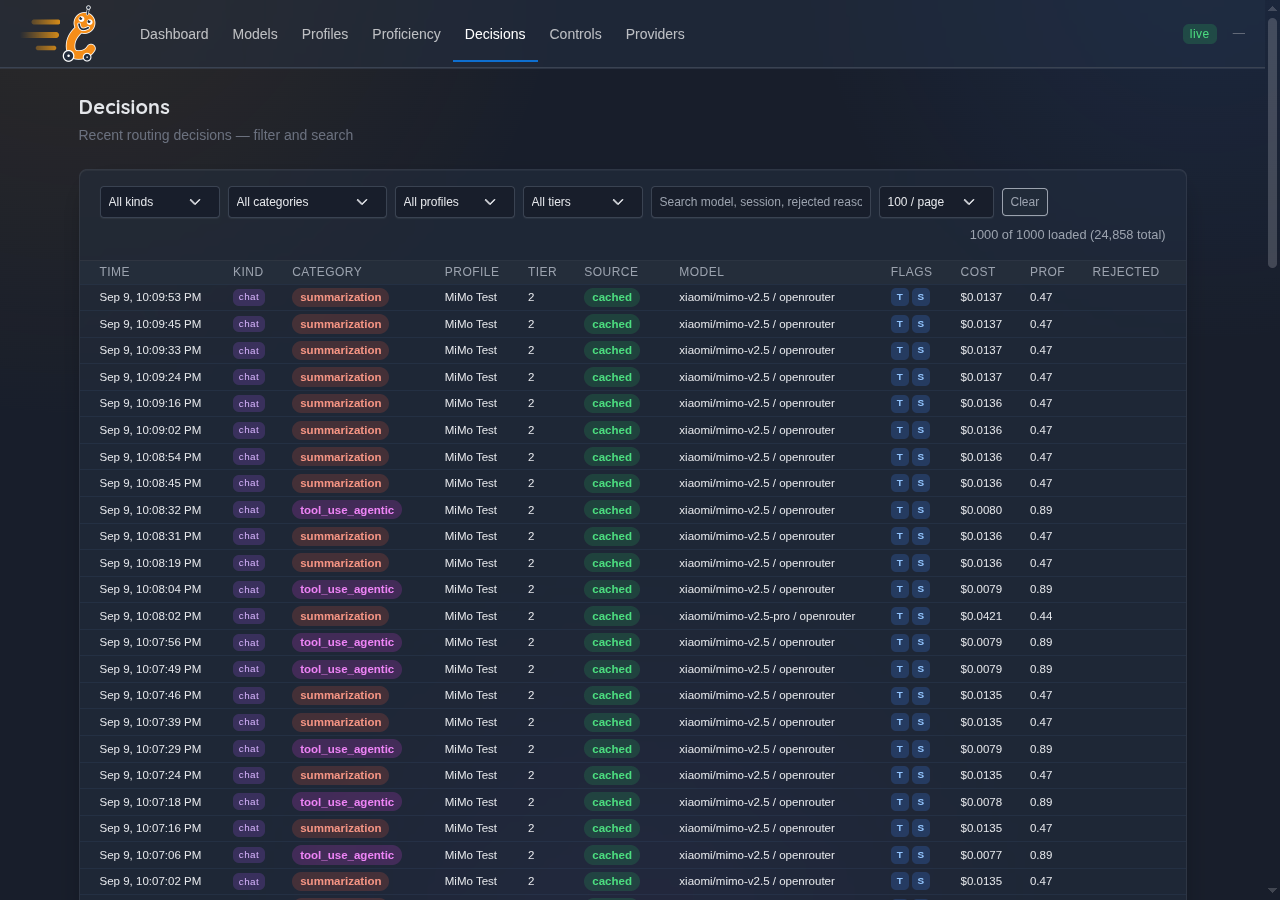Click the 1000 of 1000 loaded count text
1280x900 pixels.
coord(1067,235)
